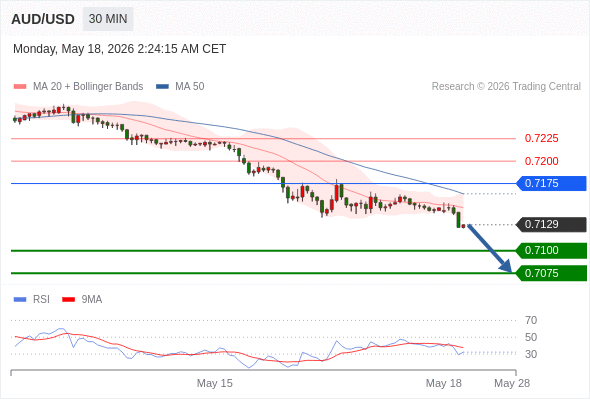
Task: Click the black 0.7129 current price tag
Action: coord(551,225)
